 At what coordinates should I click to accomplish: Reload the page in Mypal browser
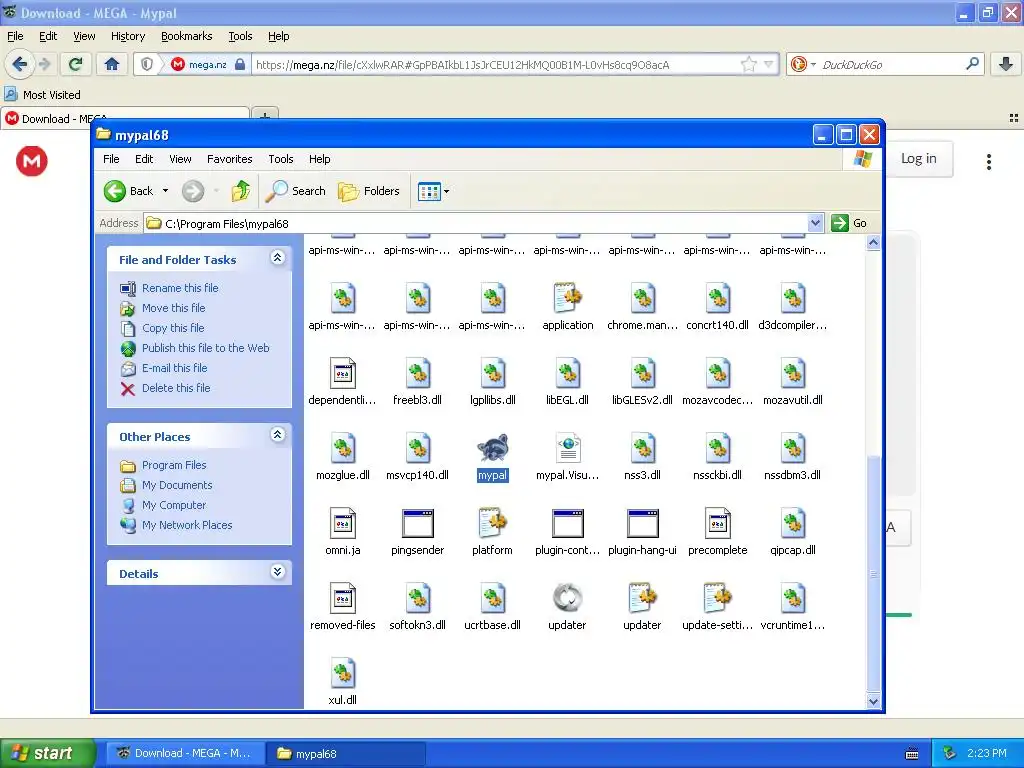tap(75, 64)
